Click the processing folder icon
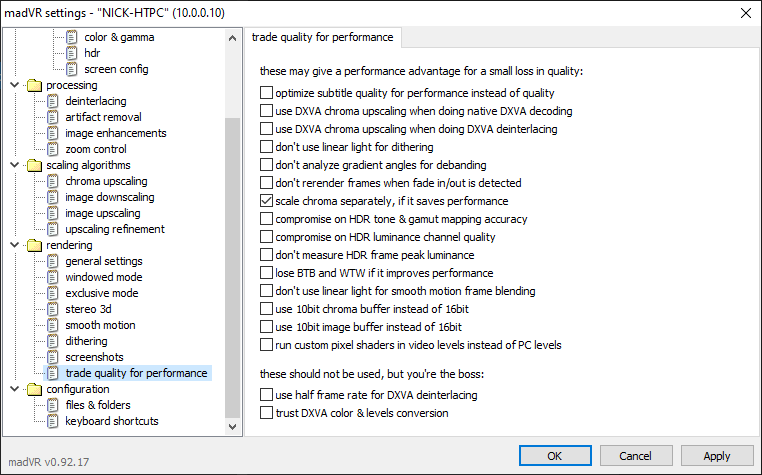 [x=33, y=85]
